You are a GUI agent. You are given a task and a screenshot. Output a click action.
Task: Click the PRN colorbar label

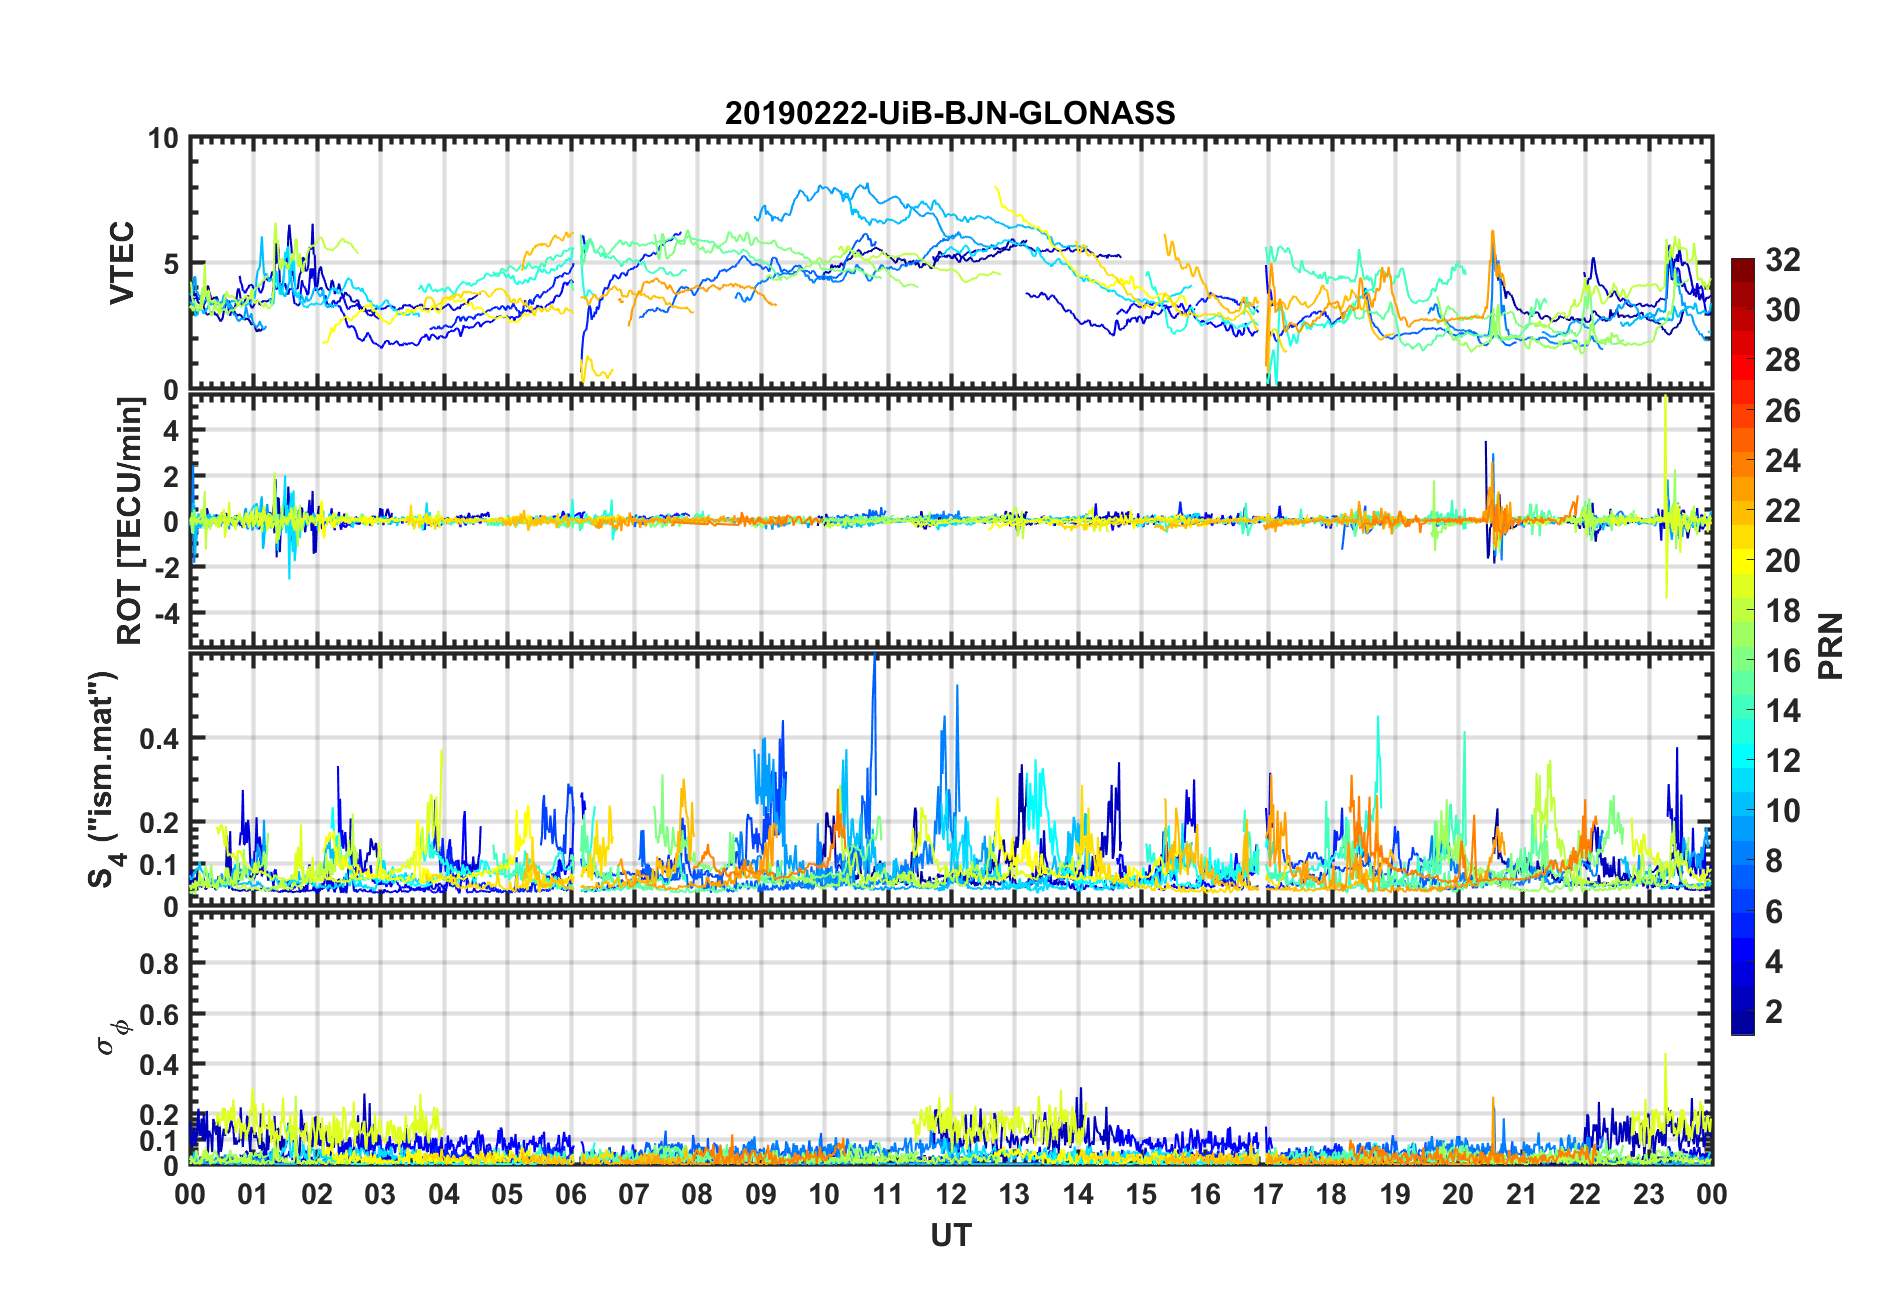point(1831,646)
